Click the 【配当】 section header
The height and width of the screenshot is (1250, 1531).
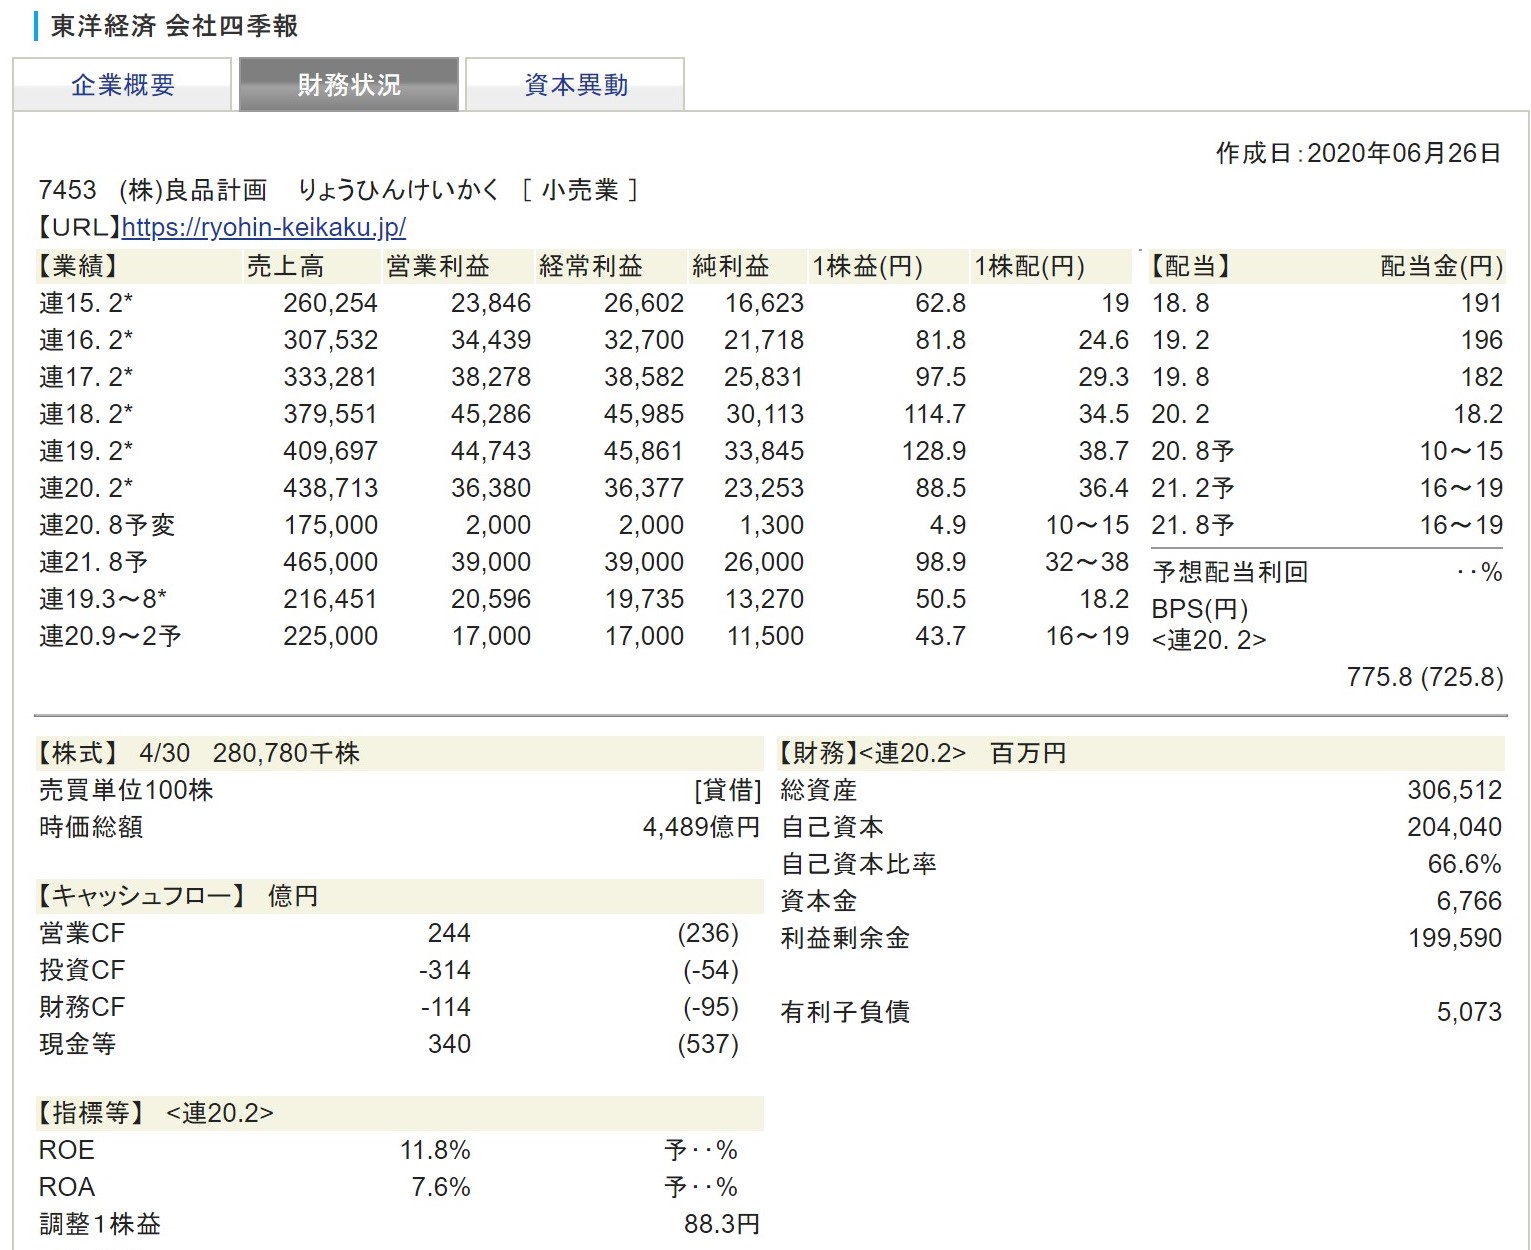tap(1191, 266)
